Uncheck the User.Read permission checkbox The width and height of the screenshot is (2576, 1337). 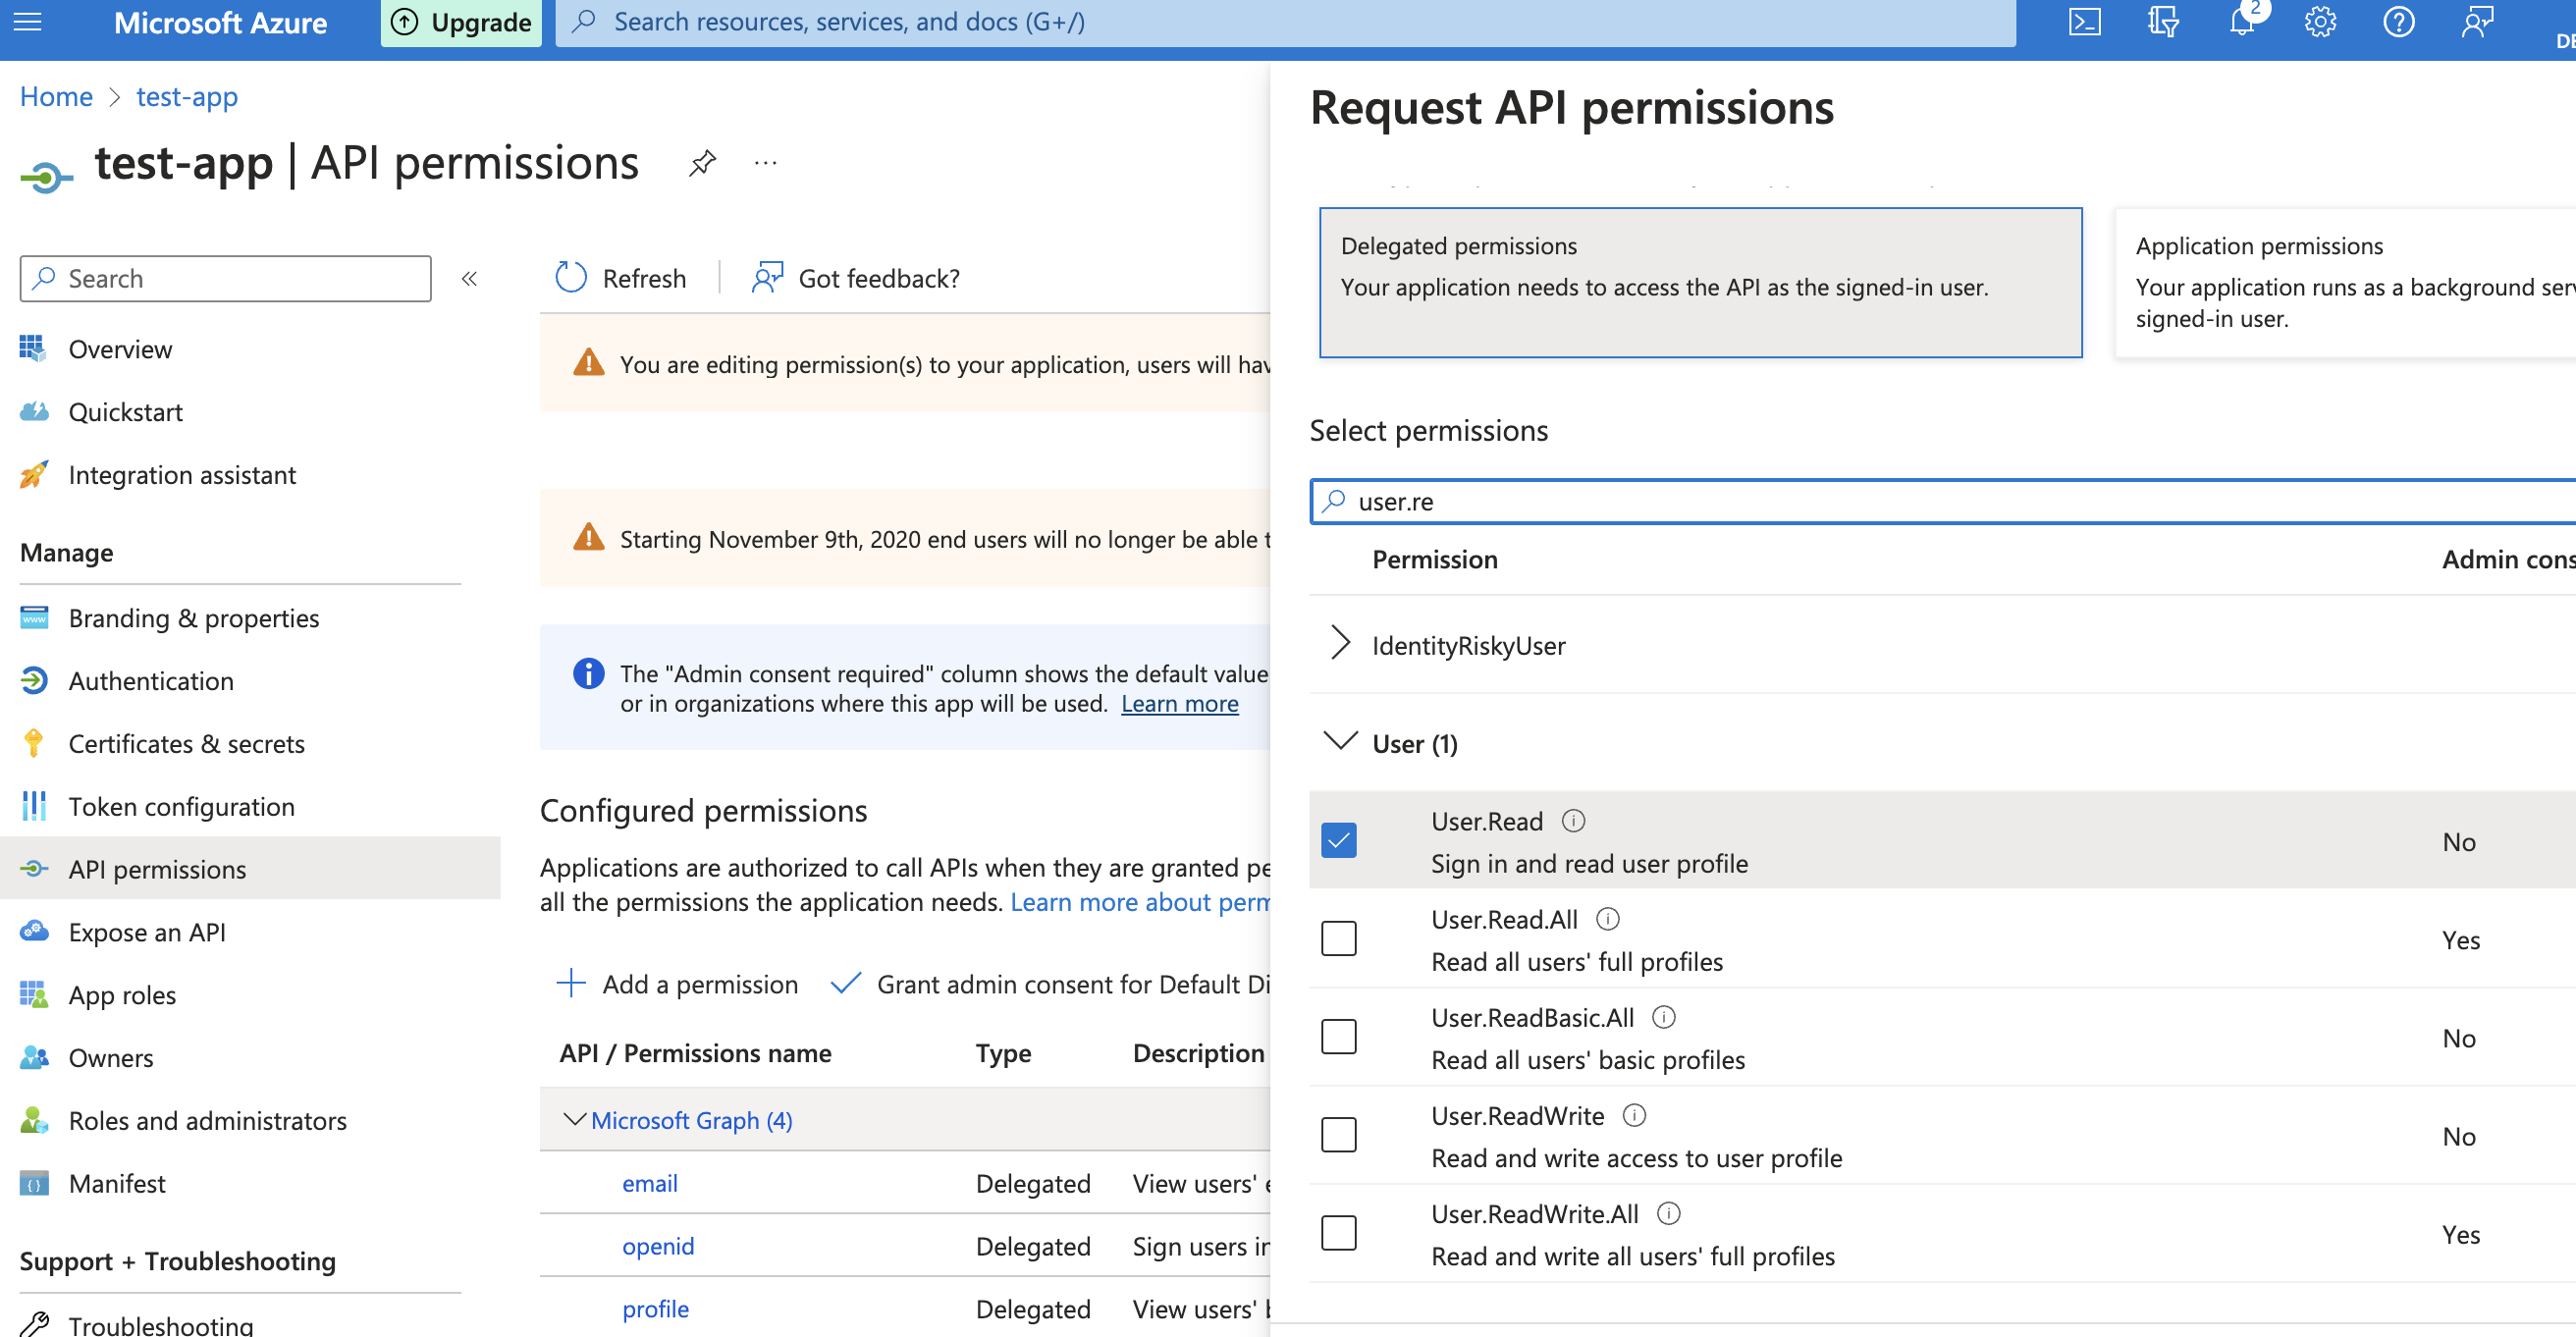(x=1339, y=840)
